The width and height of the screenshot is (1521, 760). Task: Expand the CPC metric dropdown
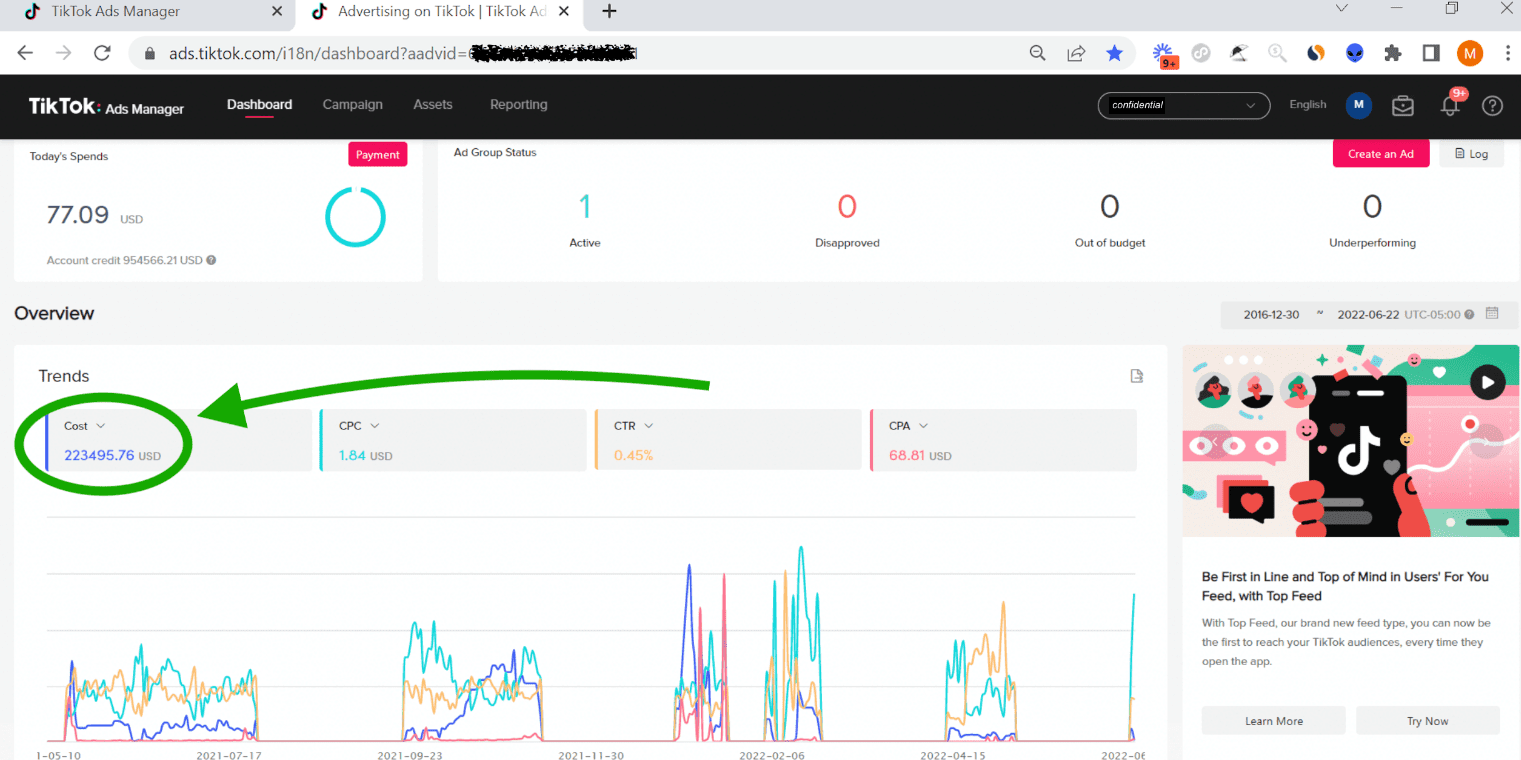[x=374, y=426]
